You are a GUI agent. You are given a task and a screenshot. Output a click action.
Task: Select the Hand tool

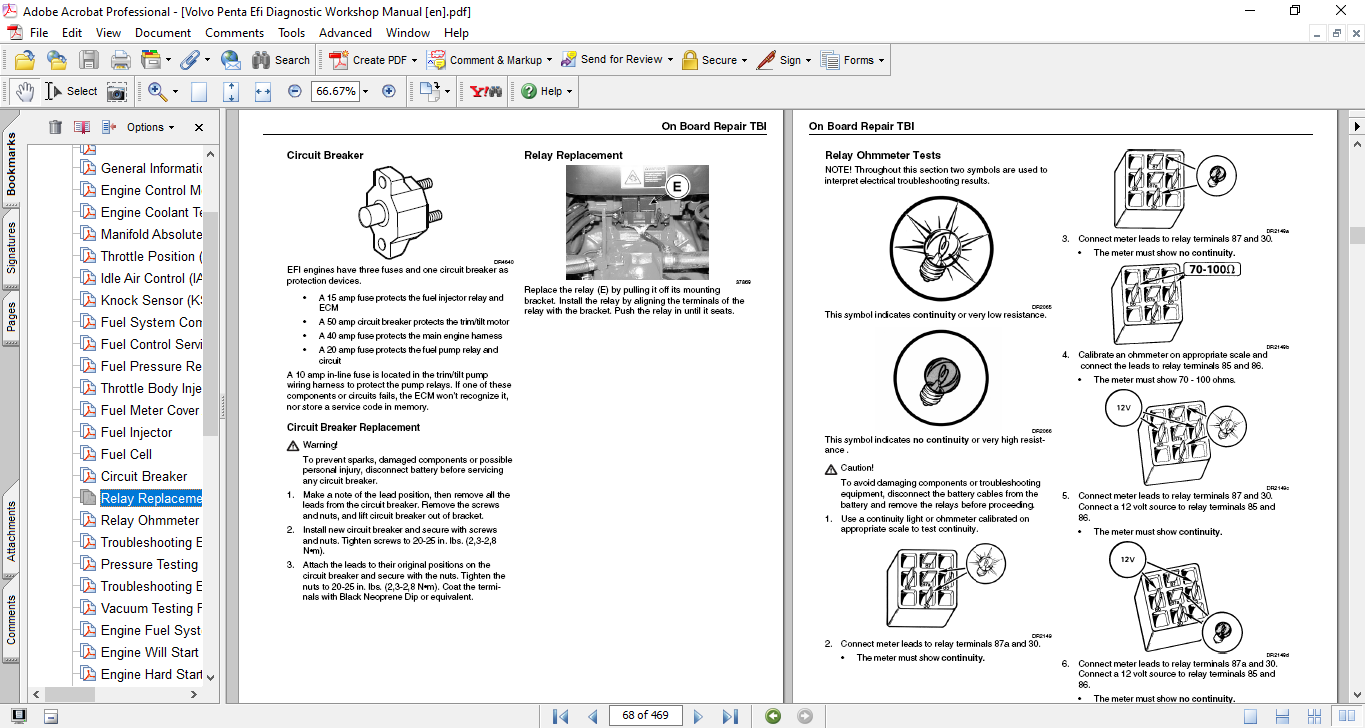pos(24,91)
